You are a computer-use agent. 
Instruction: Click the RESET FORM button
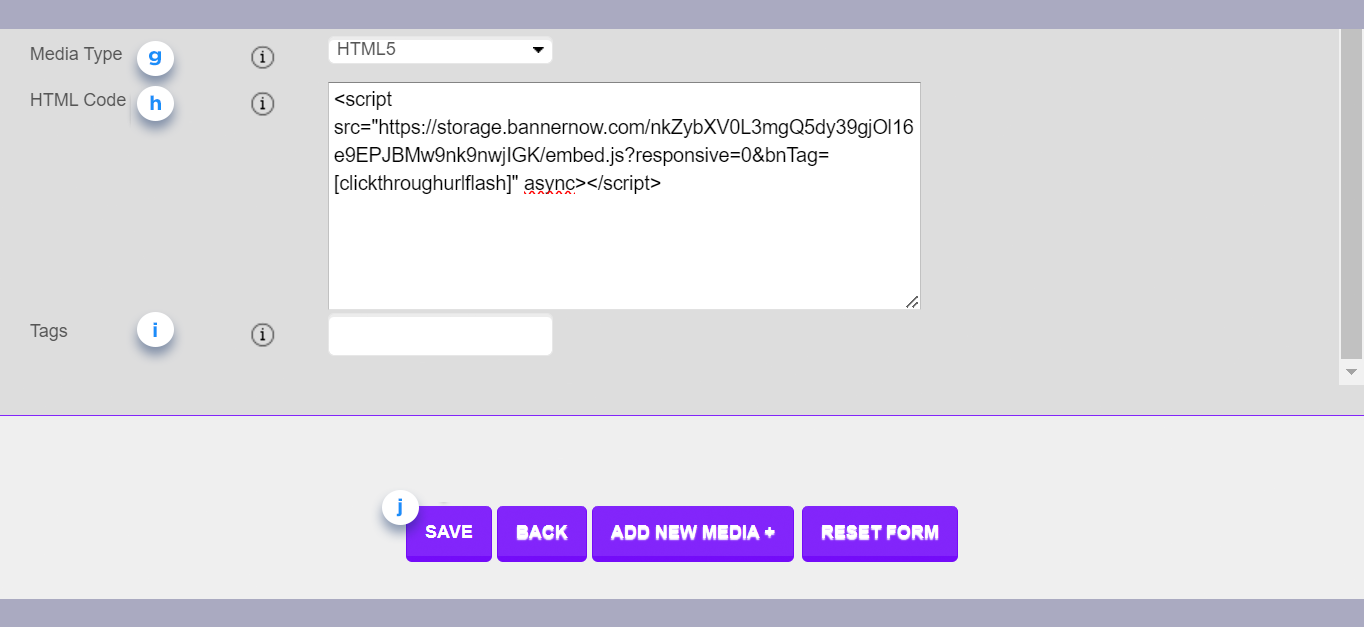(x=880, y=533)
